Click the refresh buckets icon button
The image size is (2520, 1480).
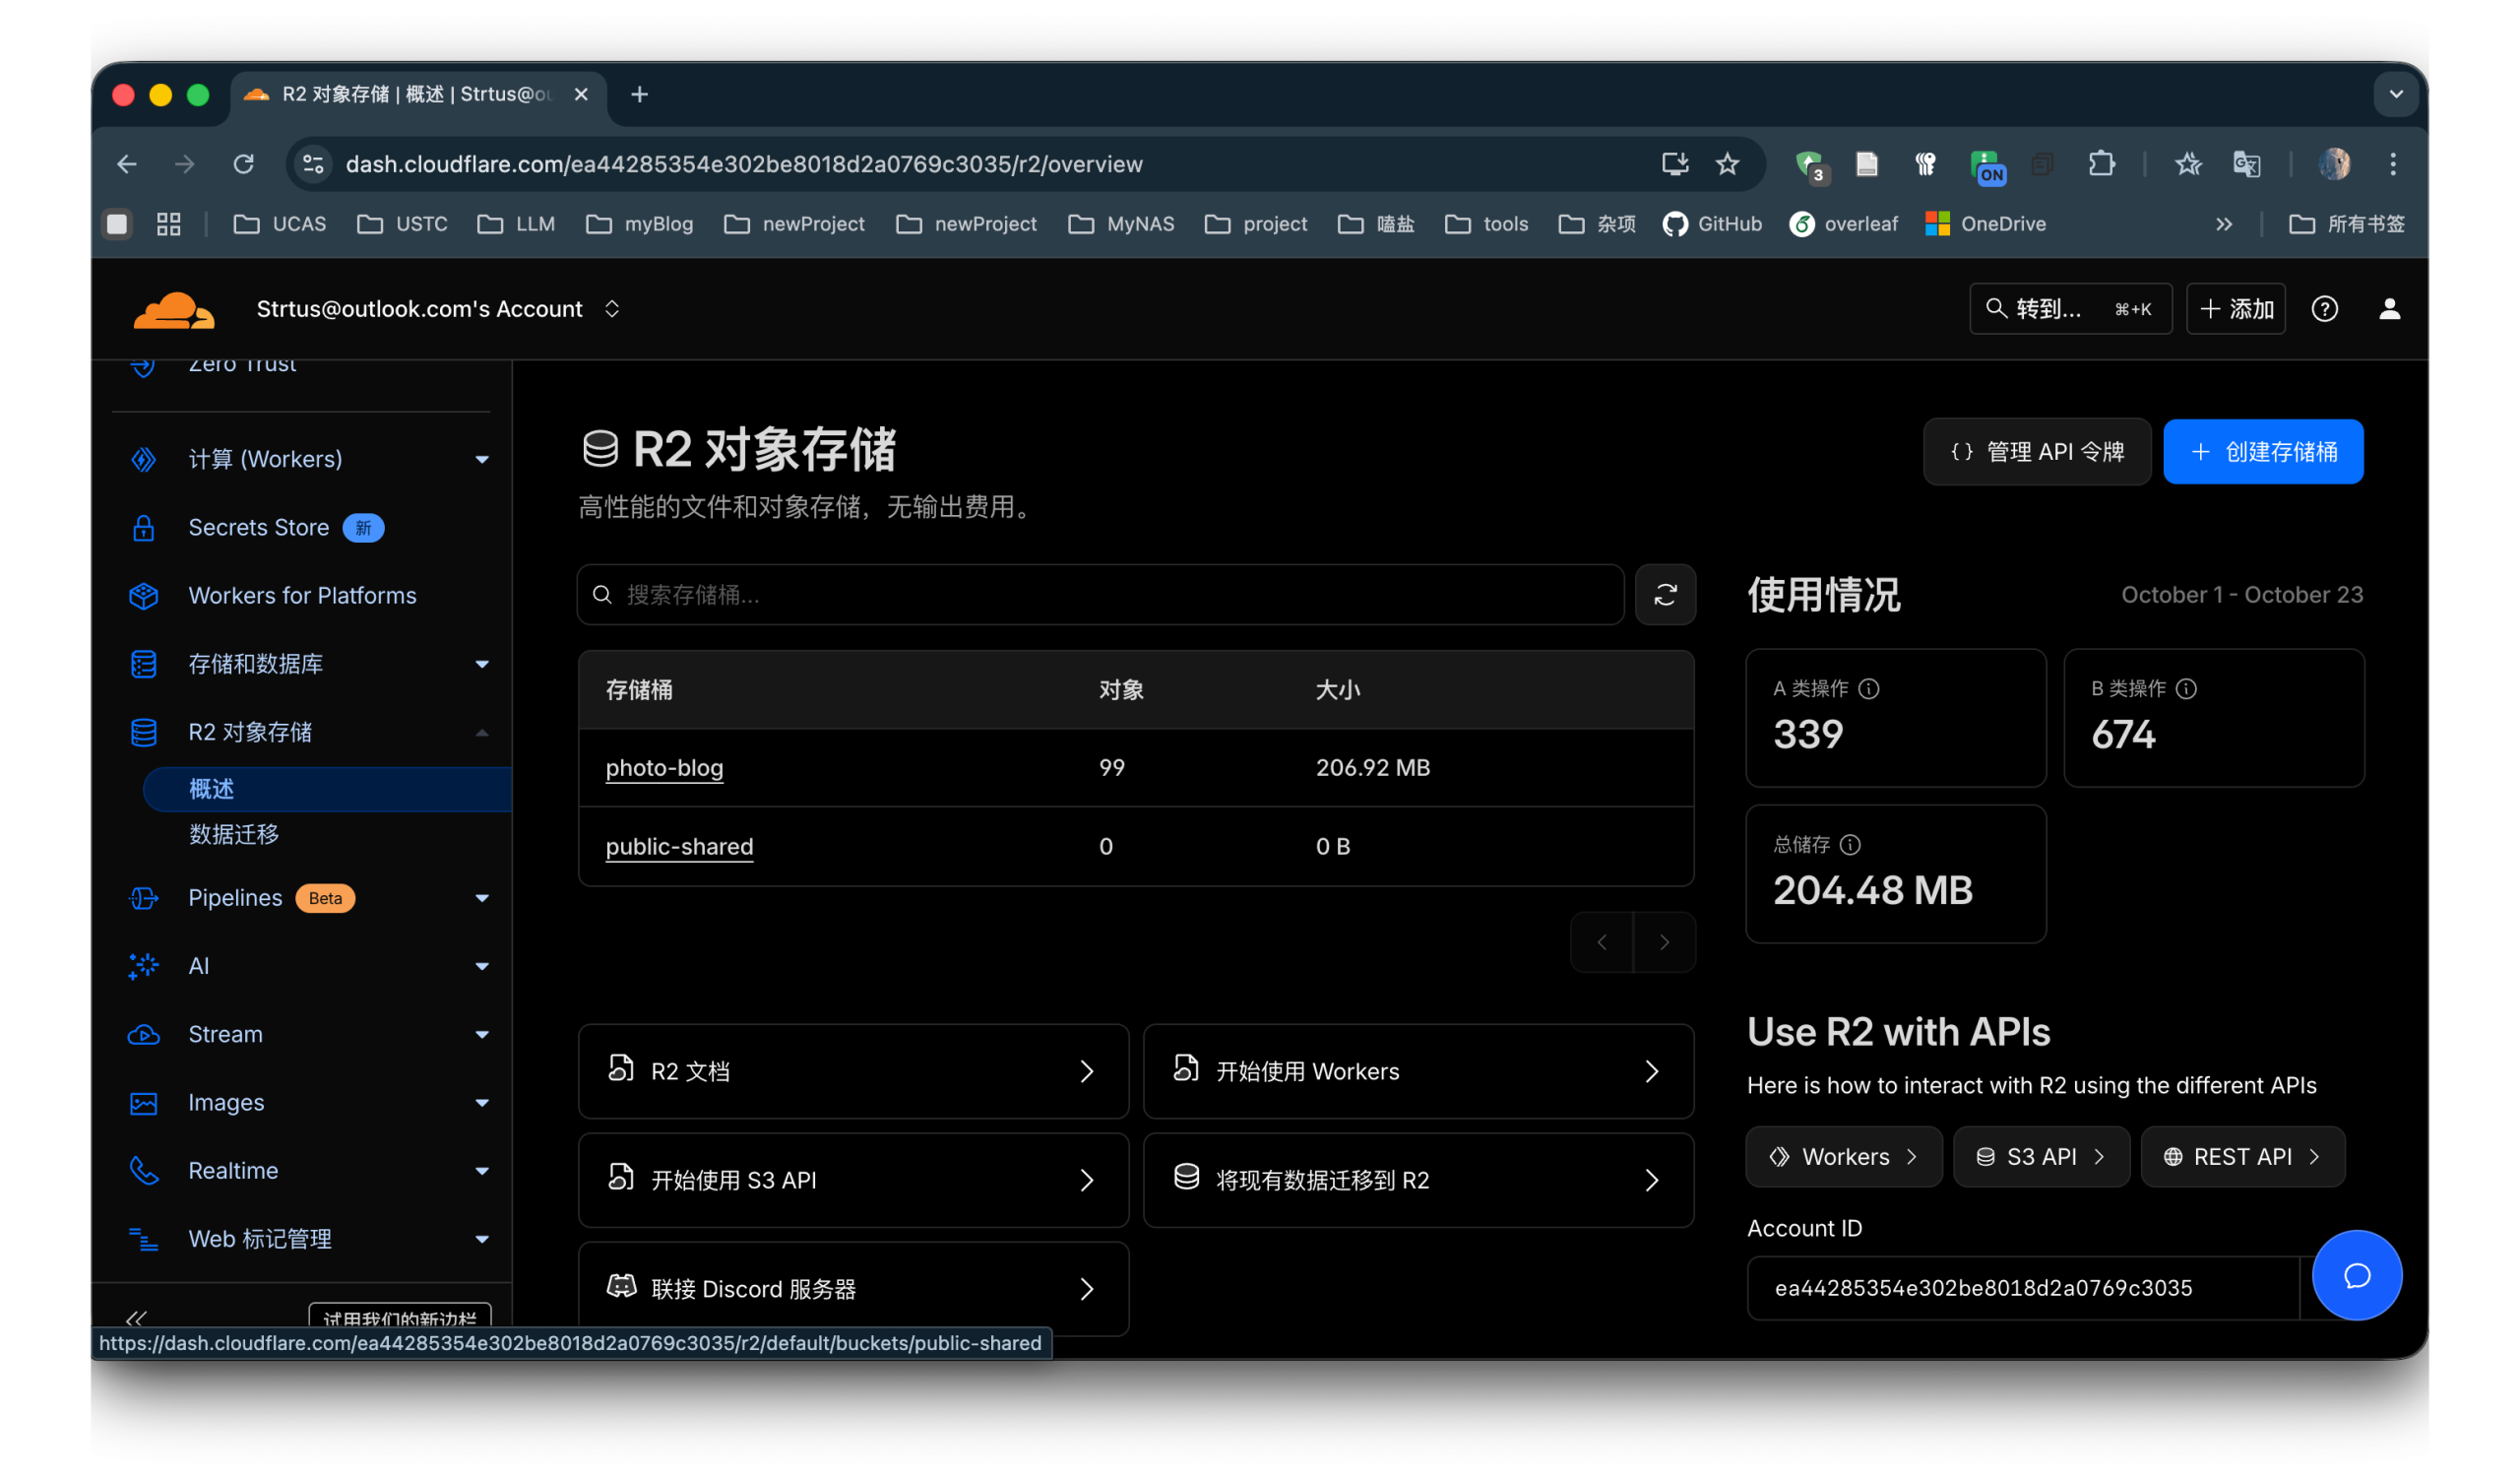pyautogui.click(x=1665, y=595)
